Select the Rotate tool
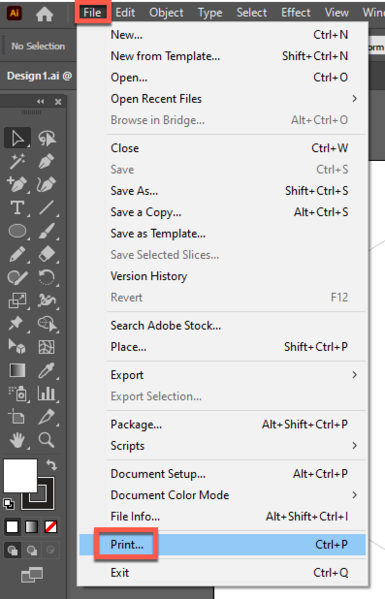Image resolution: width=385 pixels, height=599 pixels. [47, 278]
